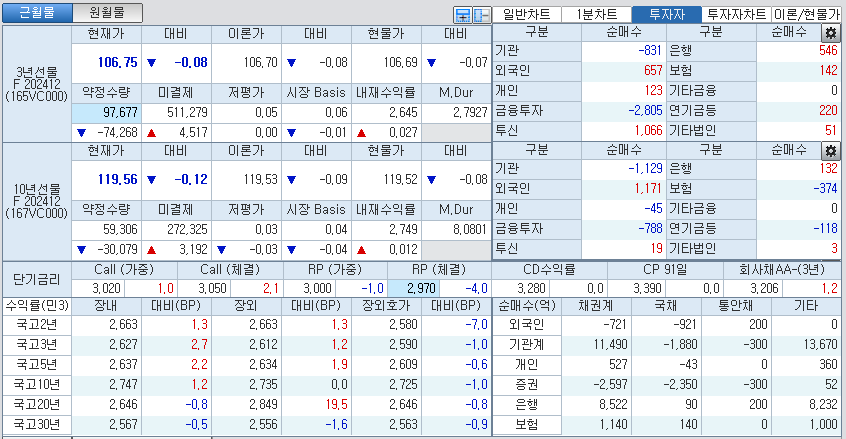This screenshot has height=439, width=846.
Task: Click 은행 net buy value 546
Action: click(x=828, y=51)
